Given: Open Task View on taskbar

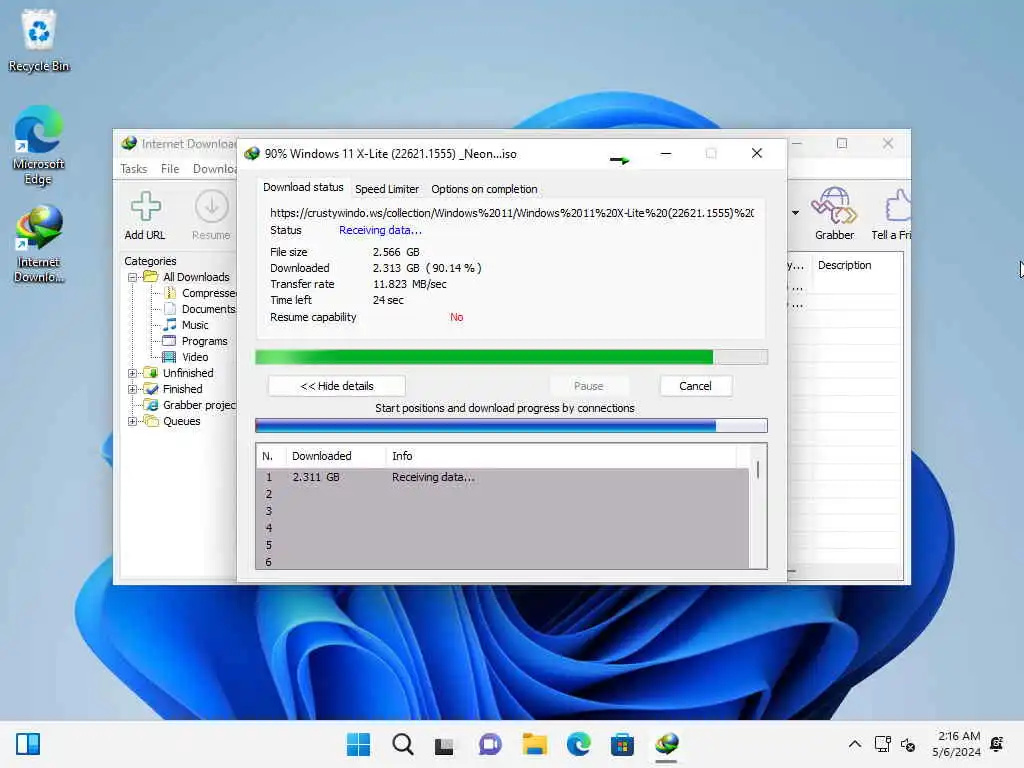Looking at the screenshot, I should [445, 744].
